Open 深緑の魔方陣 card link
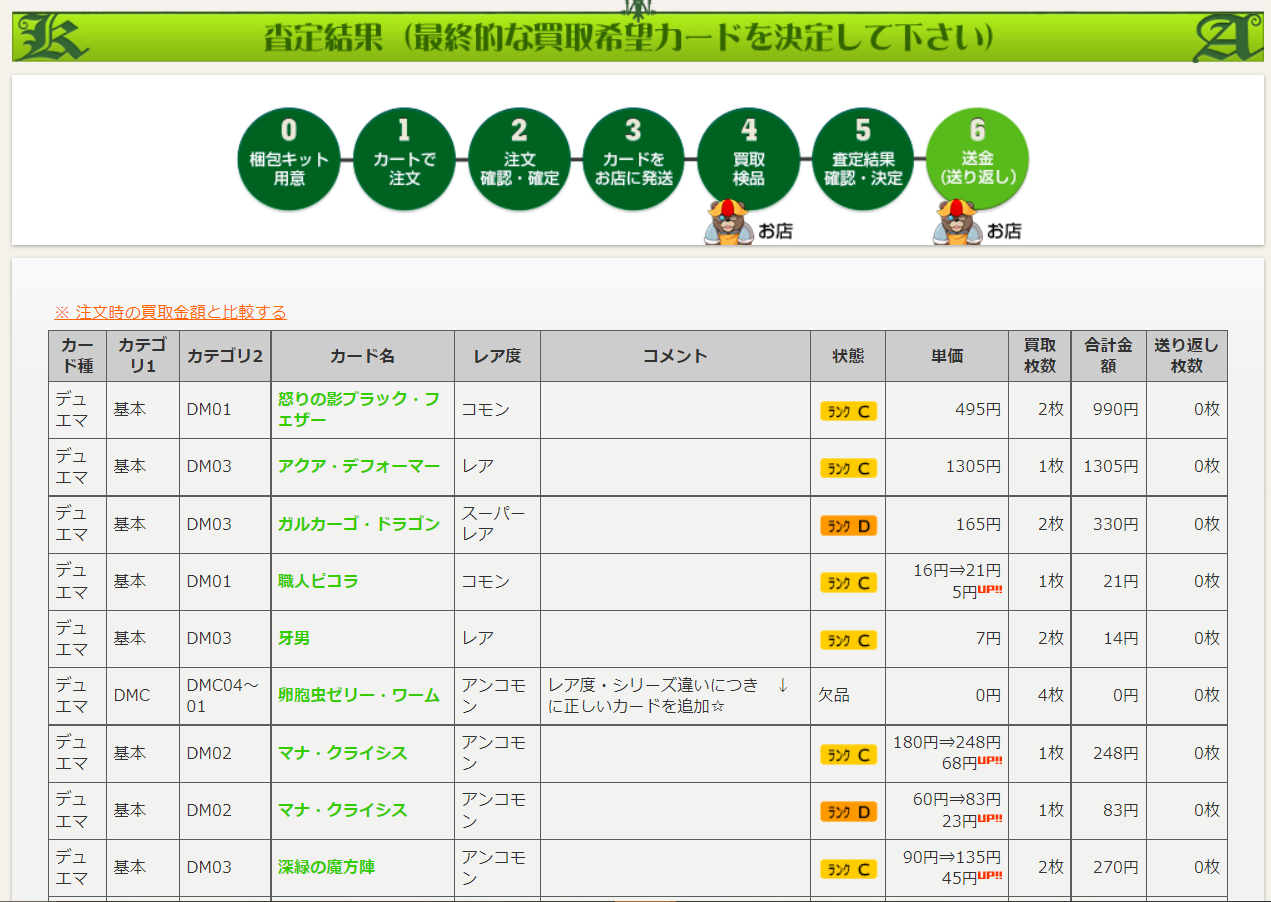The image size is (1271, 902). click(326, 867)
